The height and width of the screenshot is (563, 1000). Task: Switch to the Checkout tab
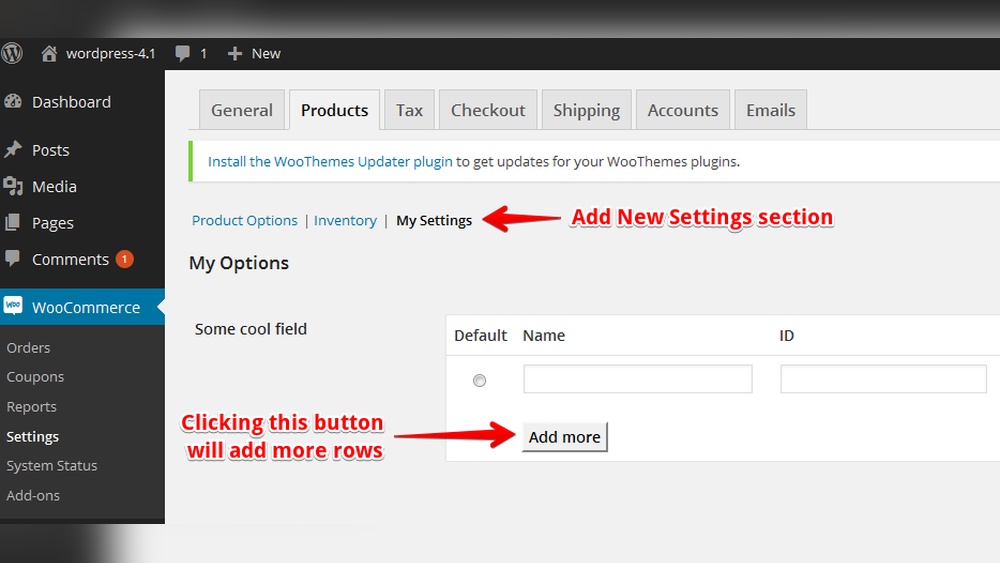tap(488, 110)
